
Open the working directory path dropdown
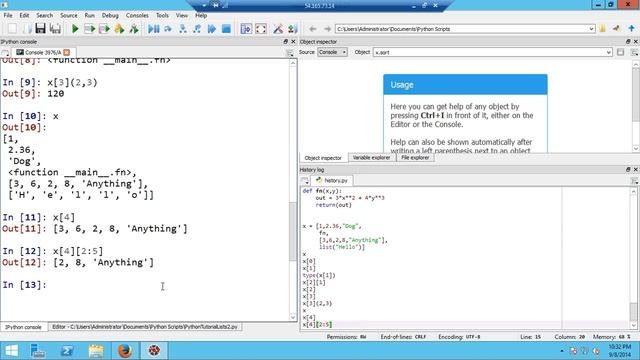click(591, 29)
